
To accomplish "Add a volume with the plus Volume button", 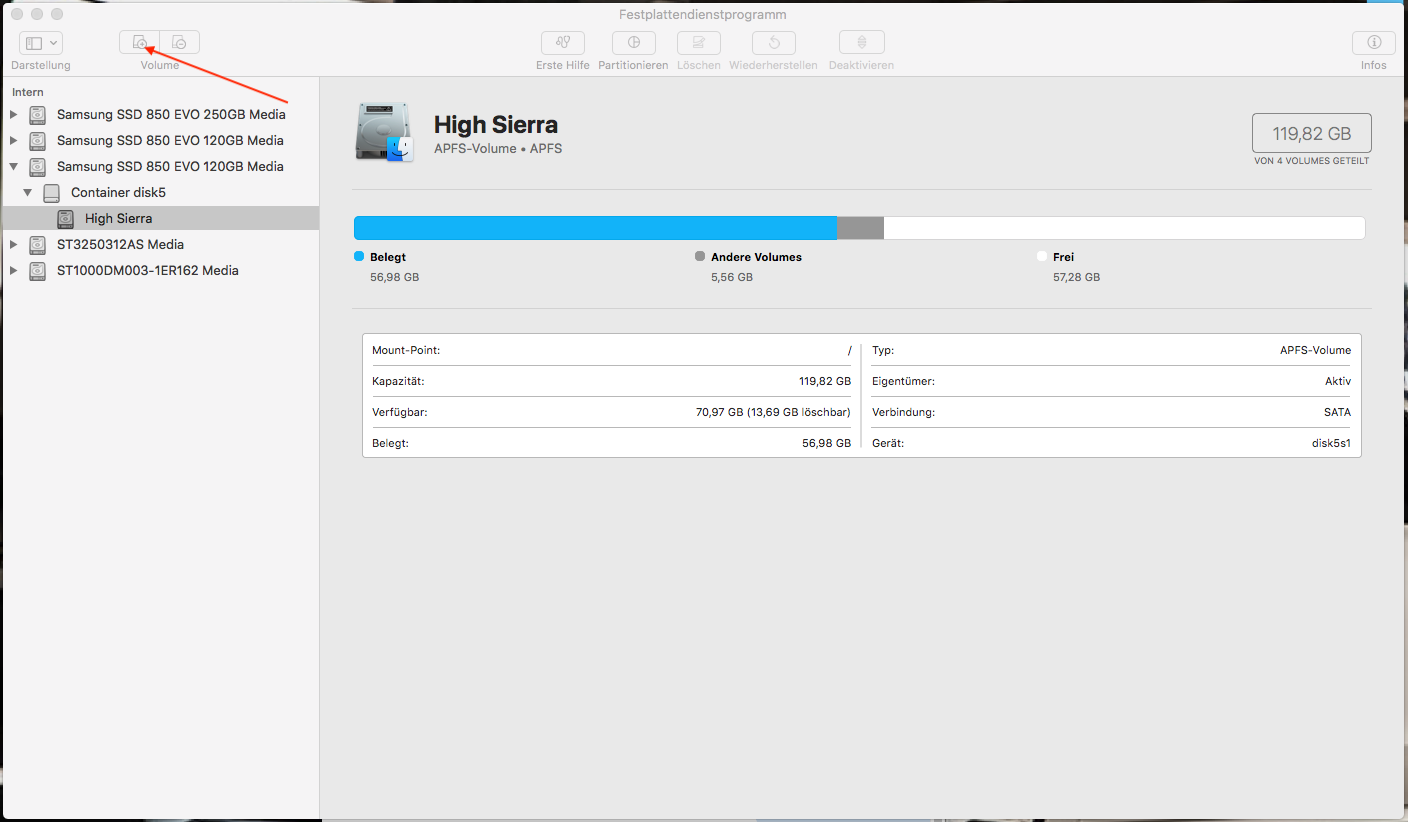I will [x=139, y=42].
